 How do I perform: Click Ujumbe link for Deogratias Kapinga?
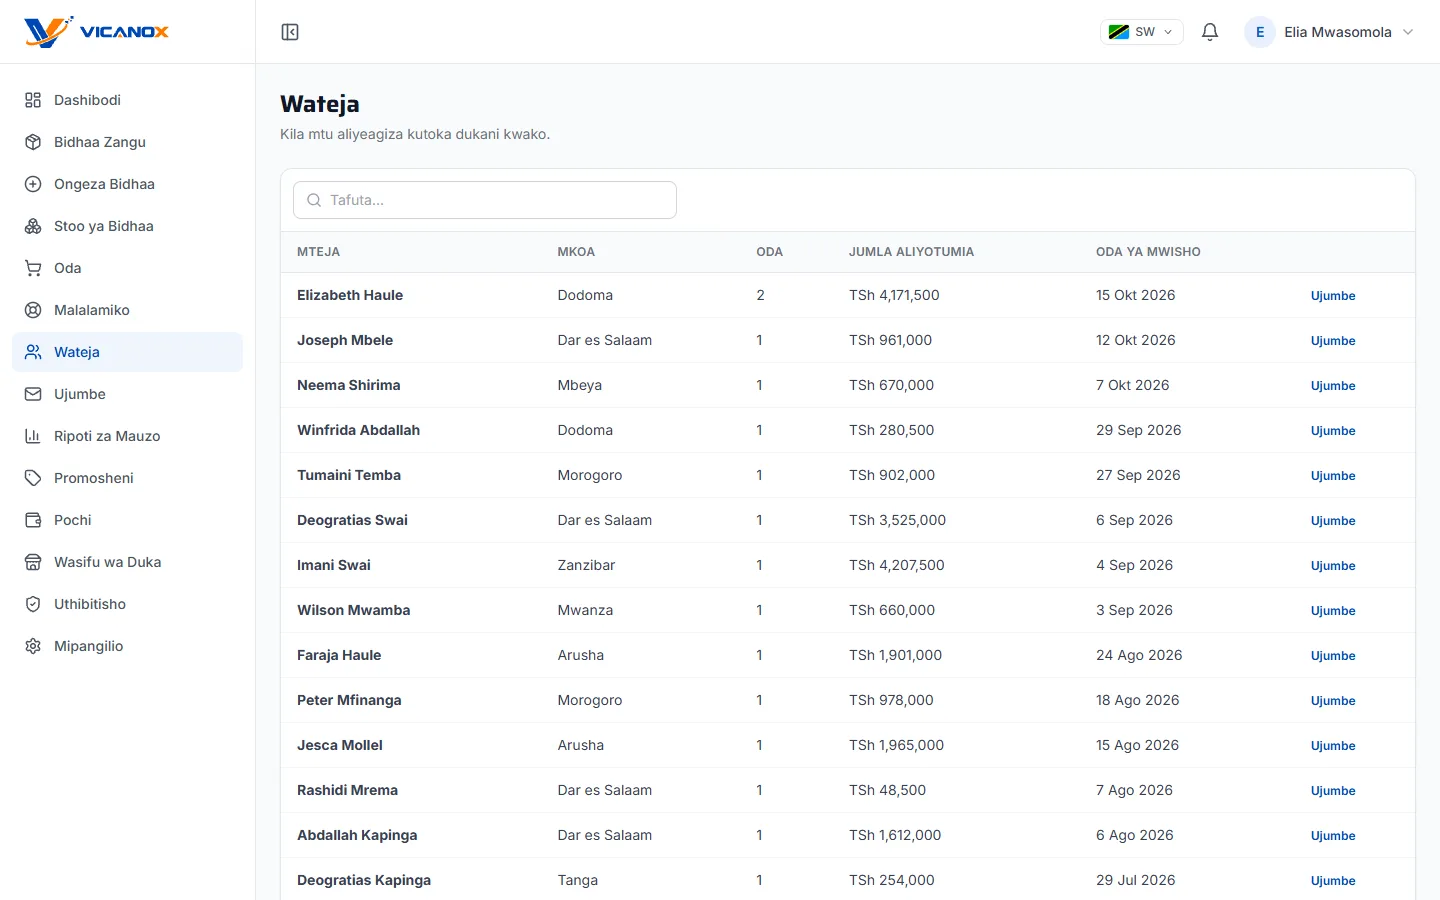pos(1333,881)
